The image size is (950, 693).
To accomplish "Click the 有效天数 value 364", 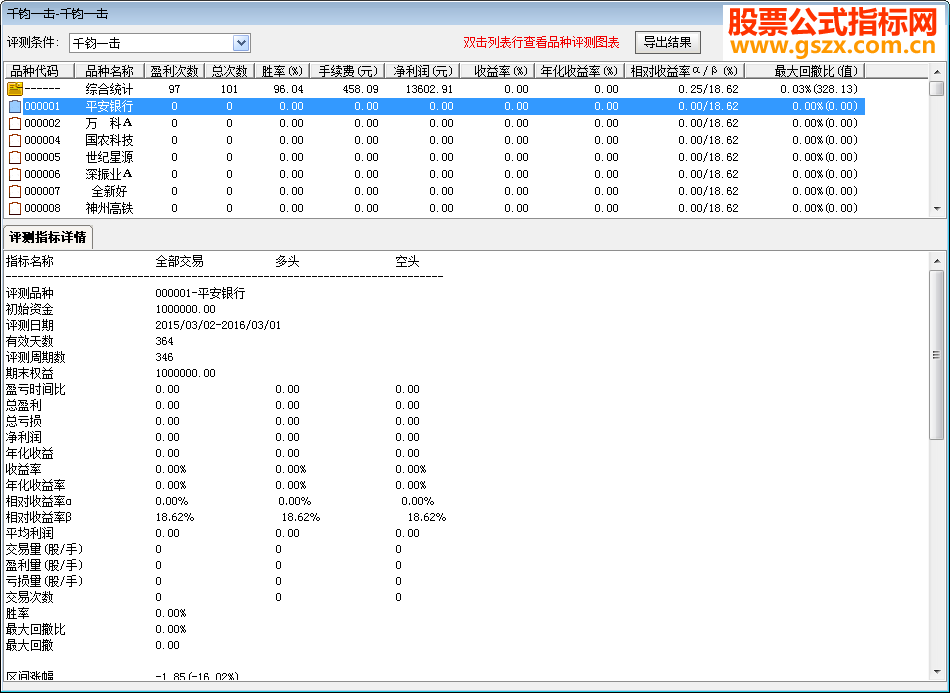I will tap(164, 341).
